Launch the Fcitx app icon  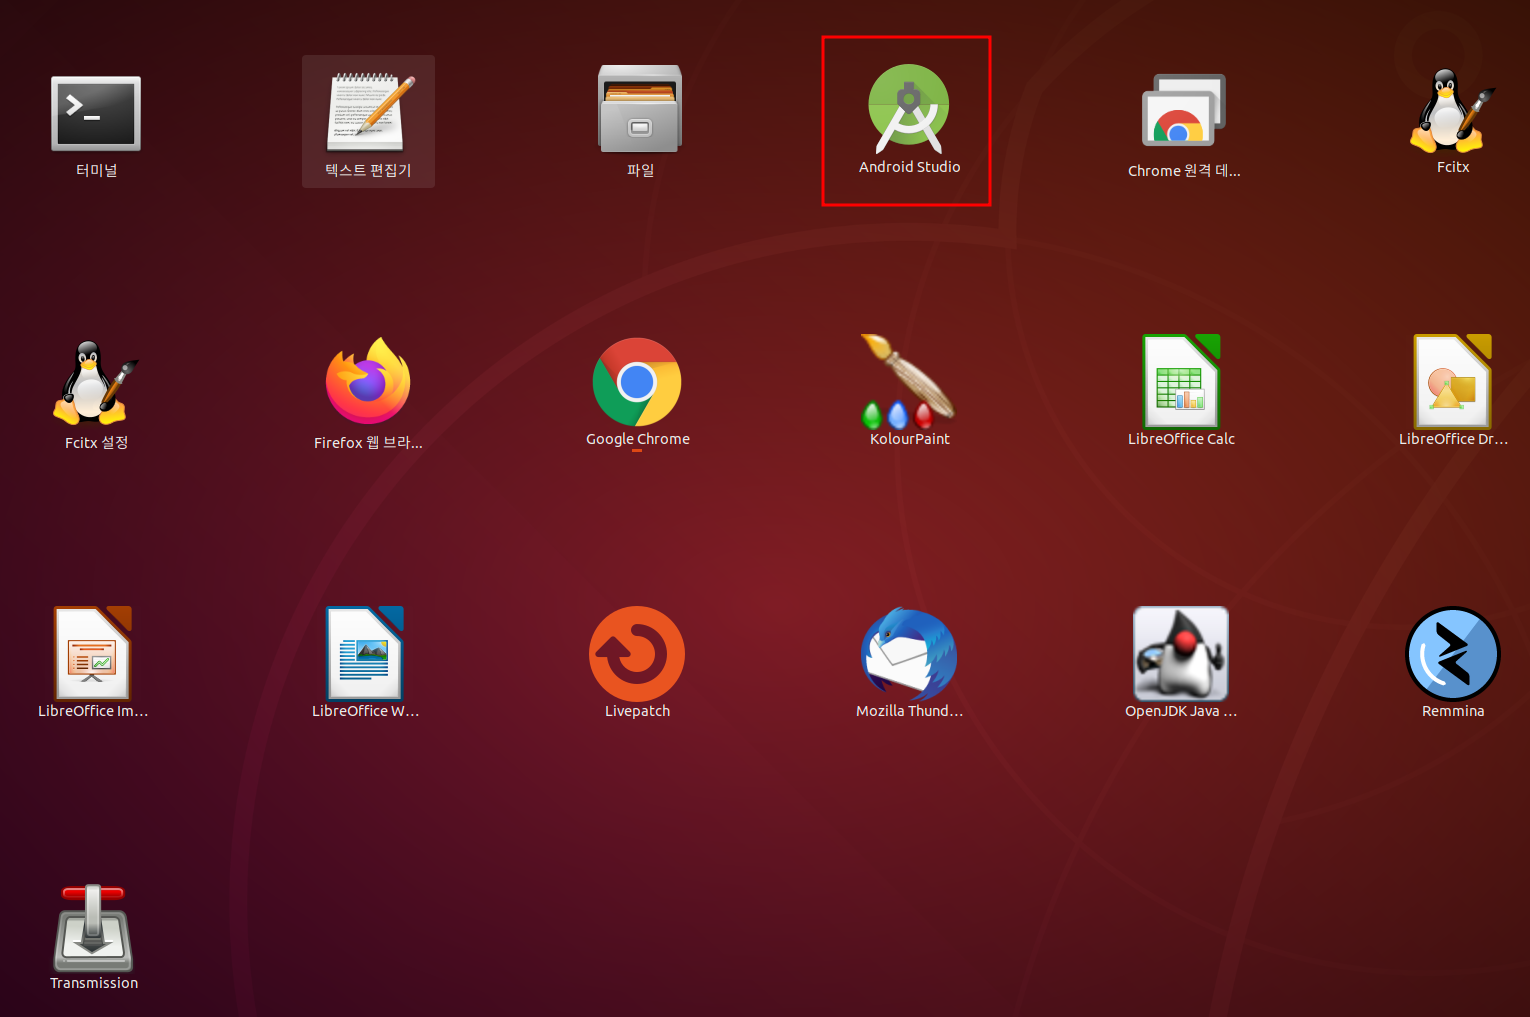pos(1452,110)
